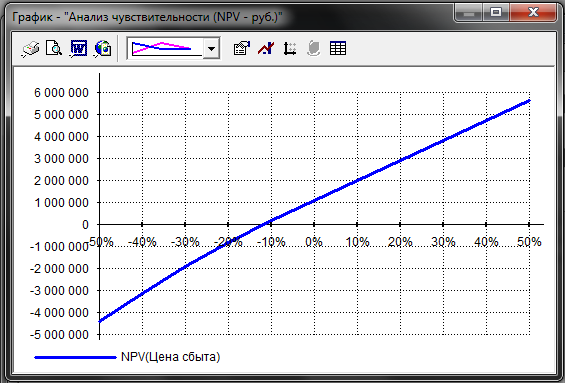The image size is (565, 383).
Task: Click the grayed-out 3D view icon
Action: pyautogui.click(x=313, y=48)
